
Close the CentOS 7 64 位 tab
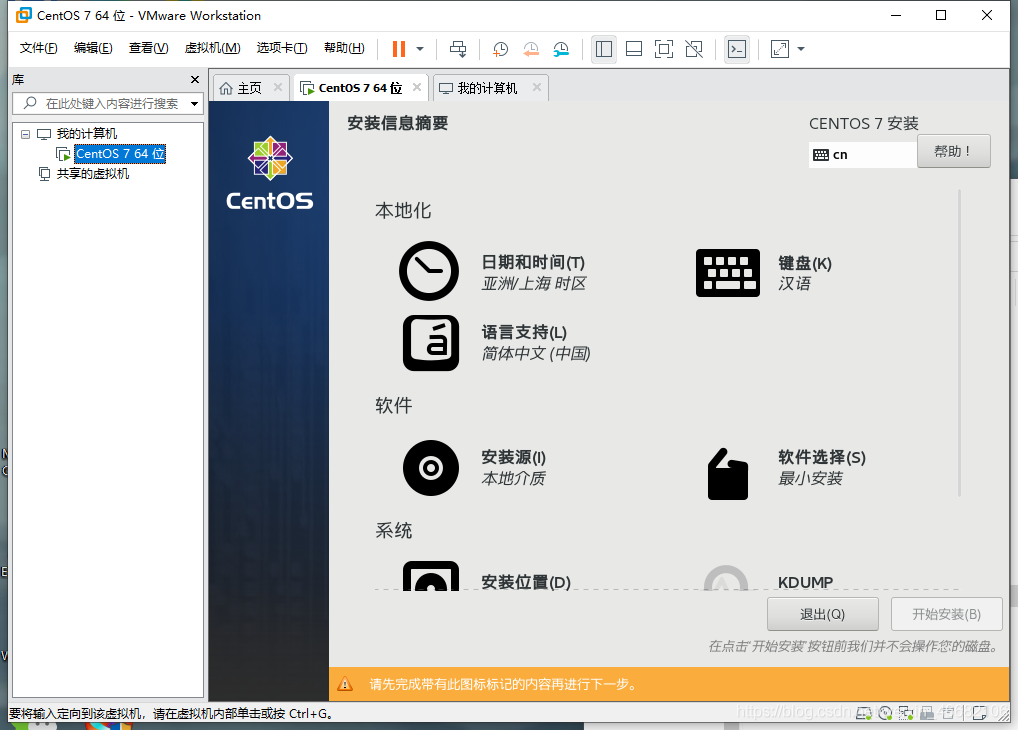417,87
